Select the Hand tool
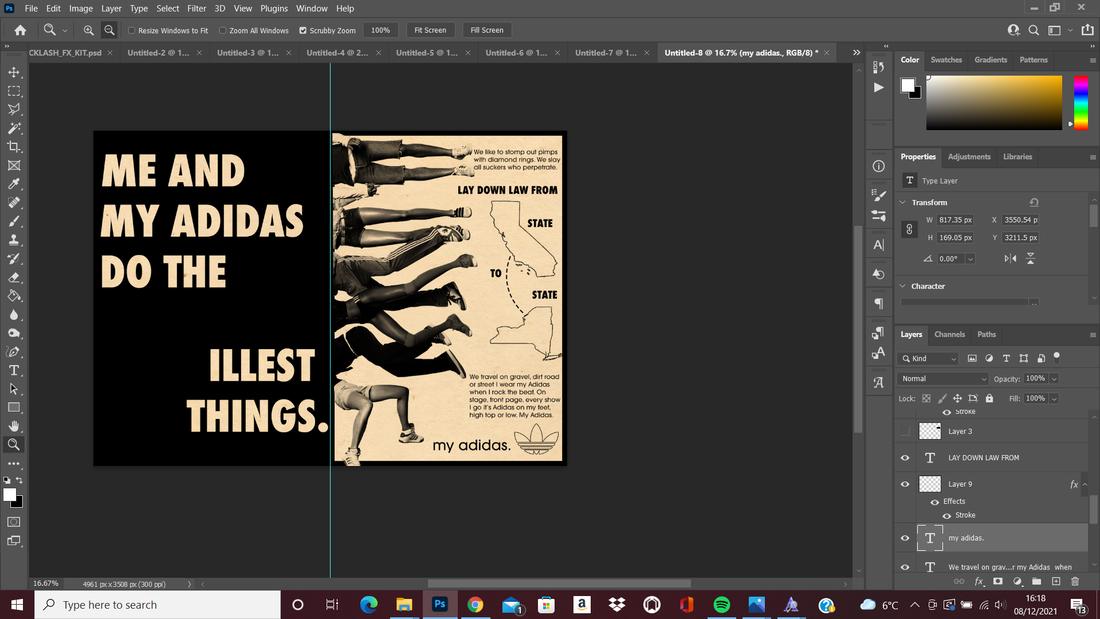1100x619 pixels. point(14,426)
